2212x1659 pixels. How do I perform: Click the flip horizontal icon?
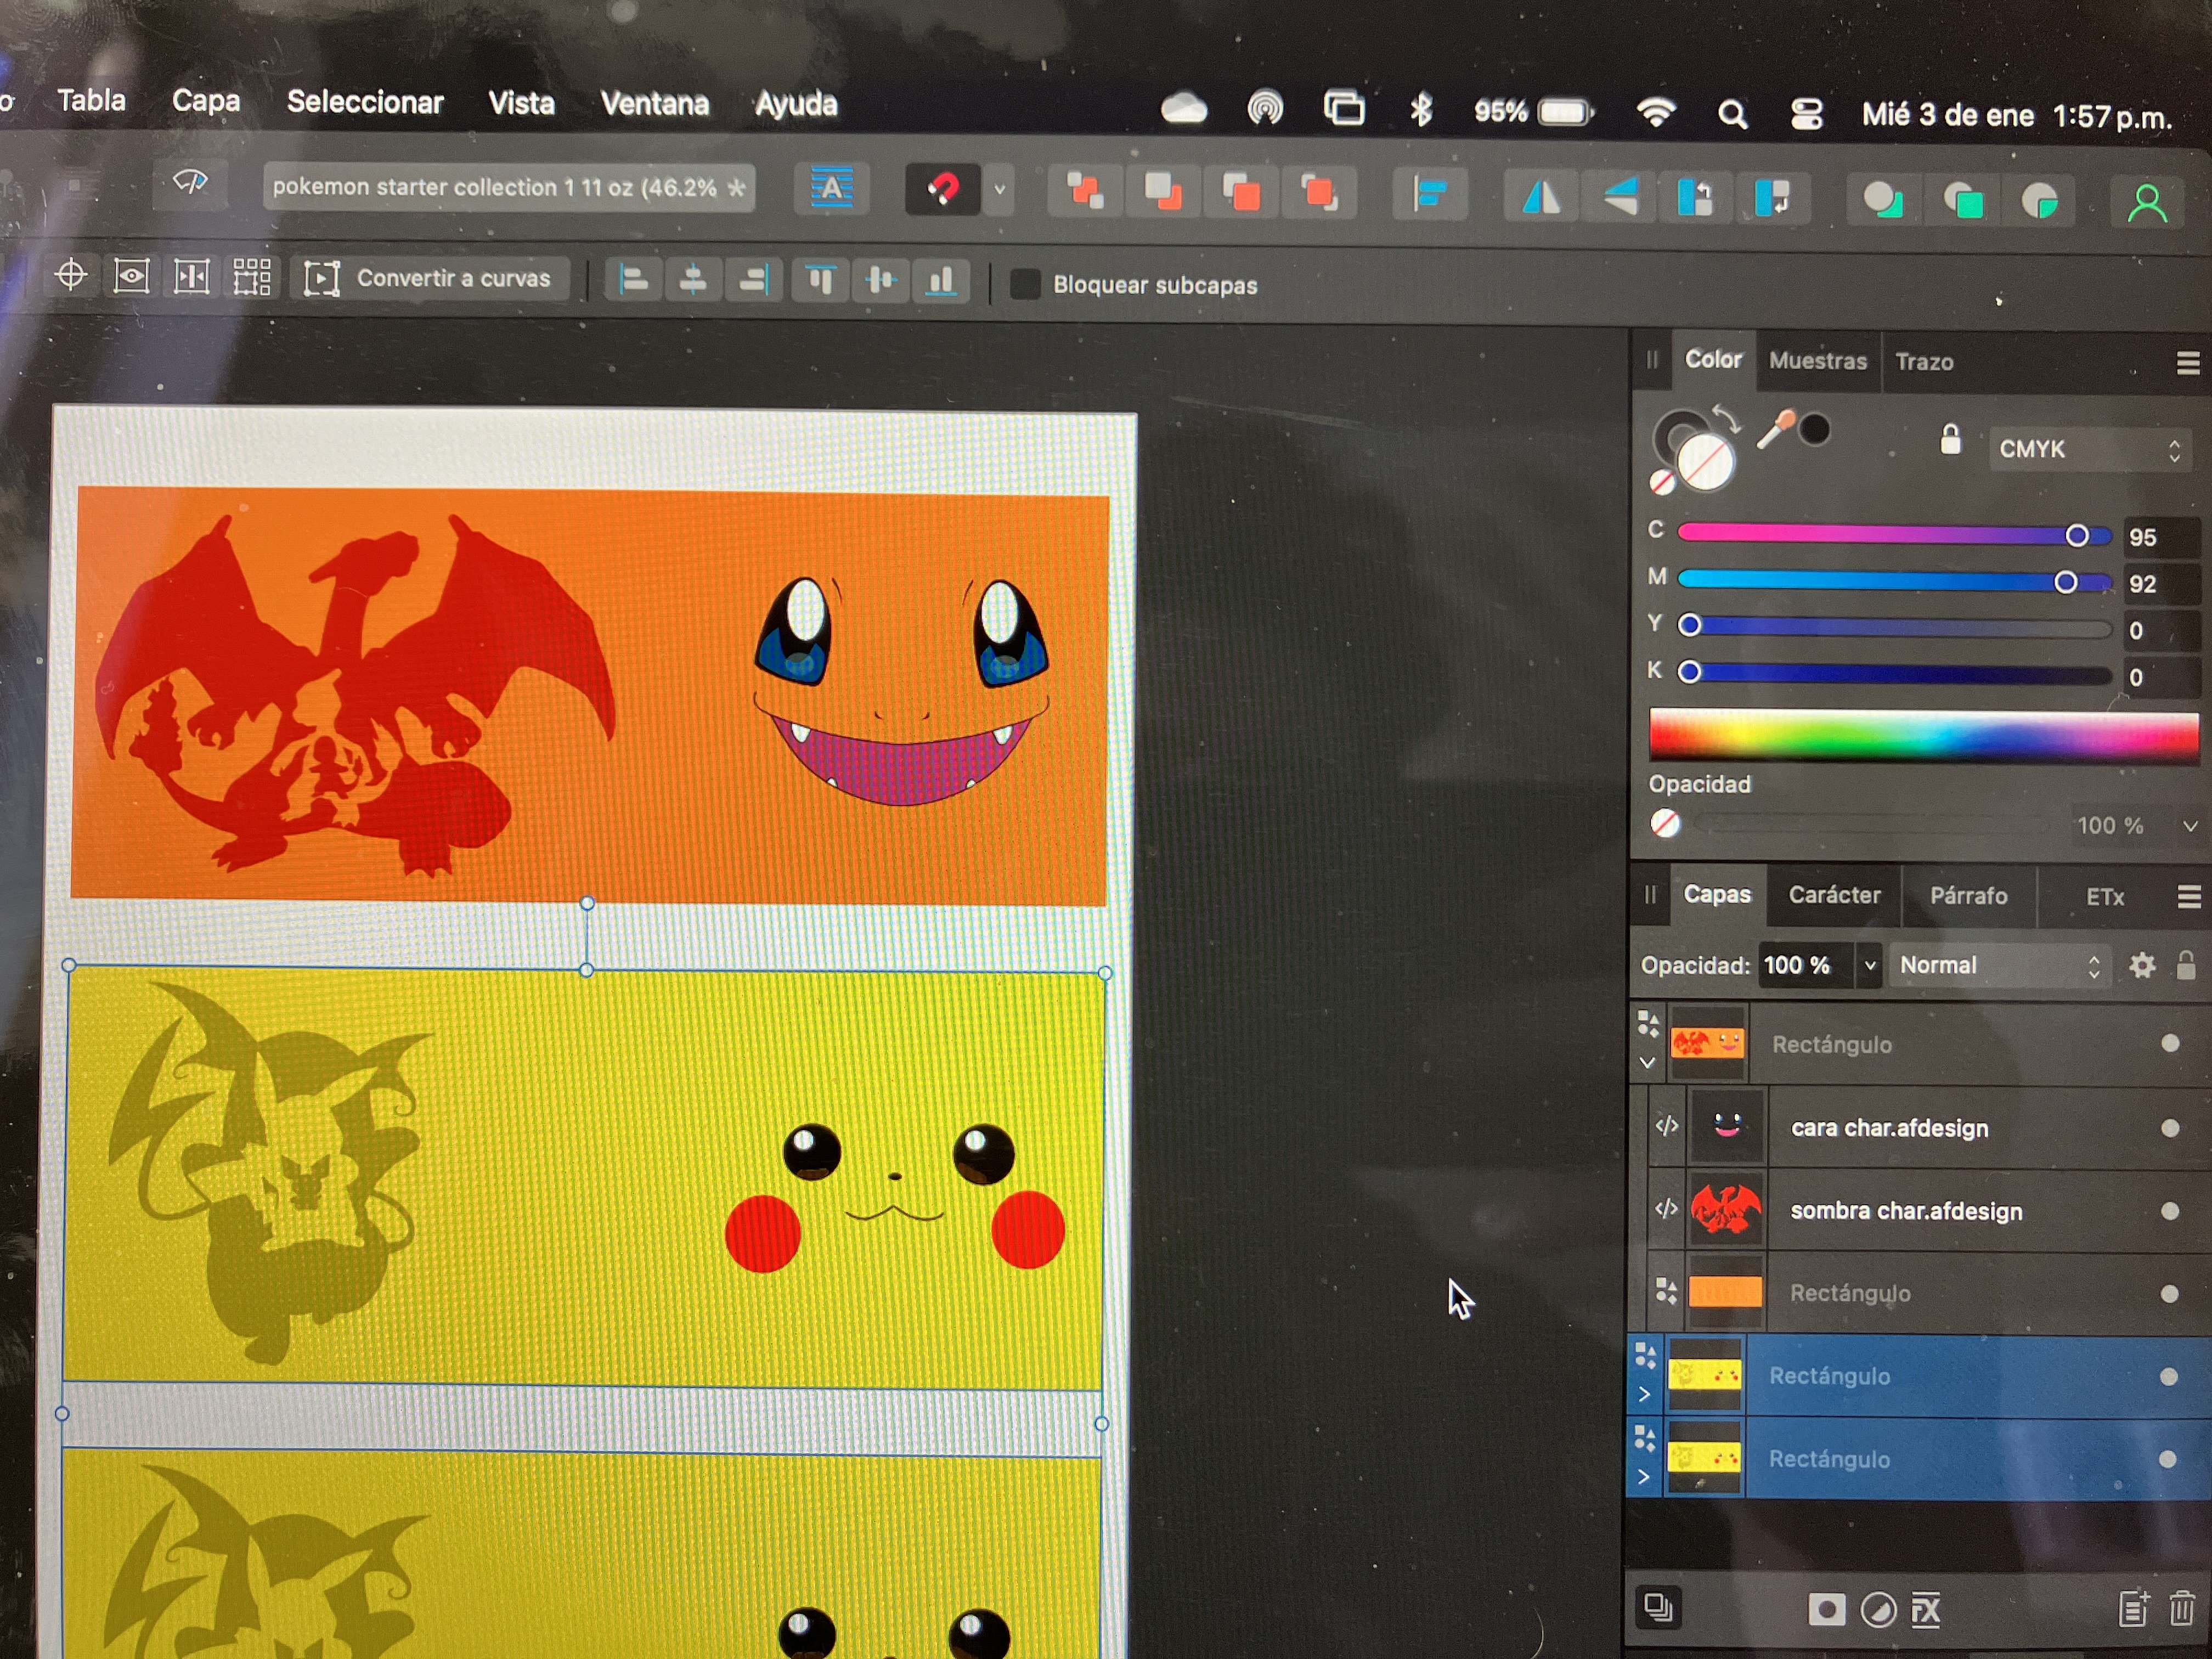pyautogui.click(x=1541, y=197)
